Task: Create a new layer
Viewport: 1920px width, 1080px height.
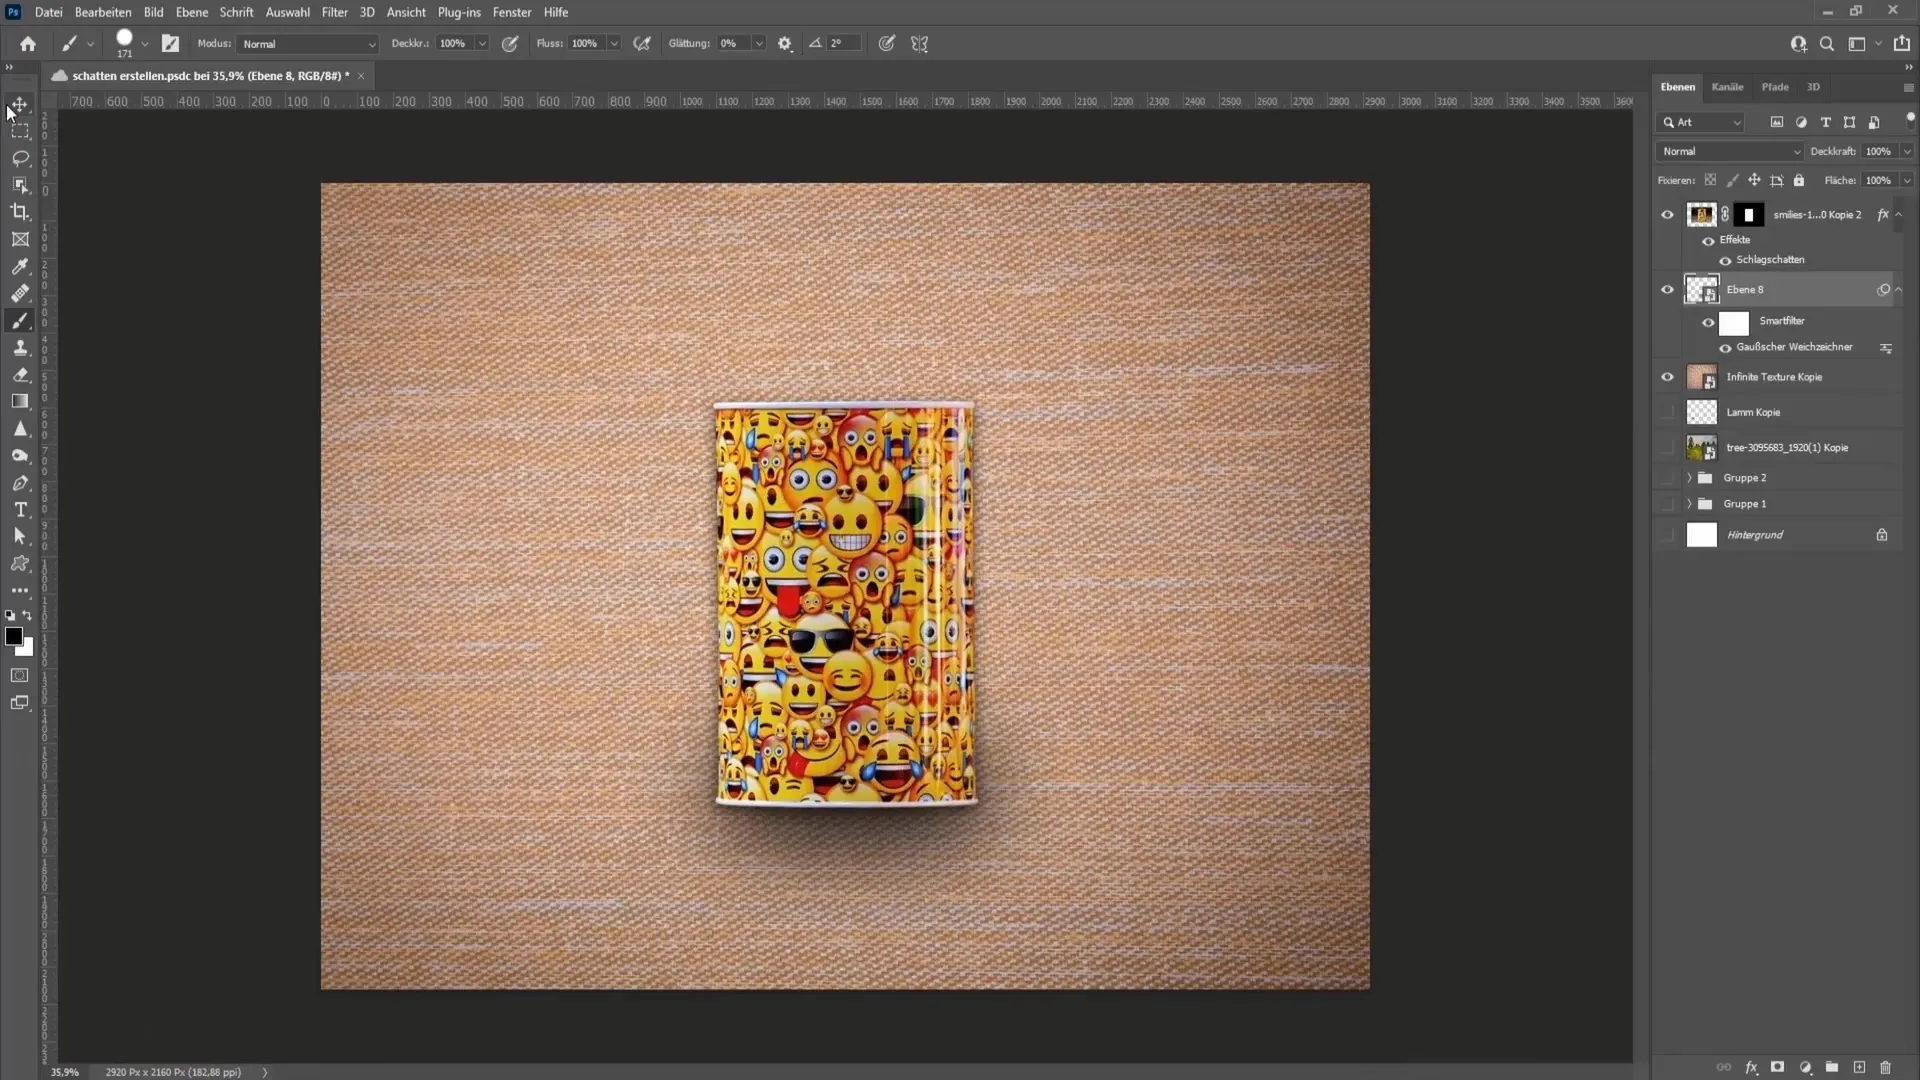Action: click(1859, 1067)
